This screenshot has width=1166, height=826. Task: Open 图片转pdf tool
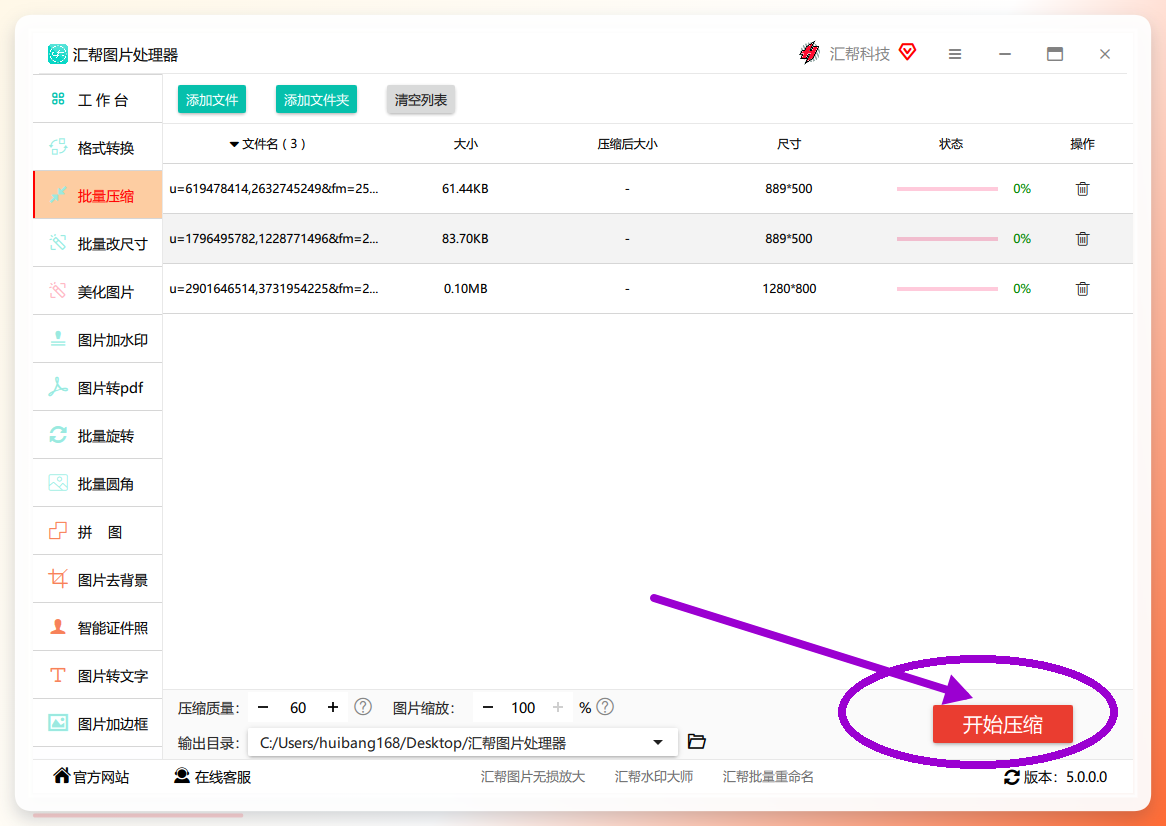point(97,387)
